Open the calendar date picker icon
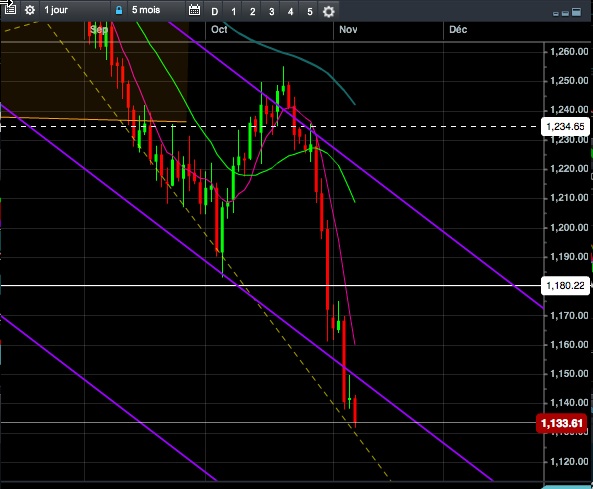Viewport: 593px width, 489px height. (194, 10)
